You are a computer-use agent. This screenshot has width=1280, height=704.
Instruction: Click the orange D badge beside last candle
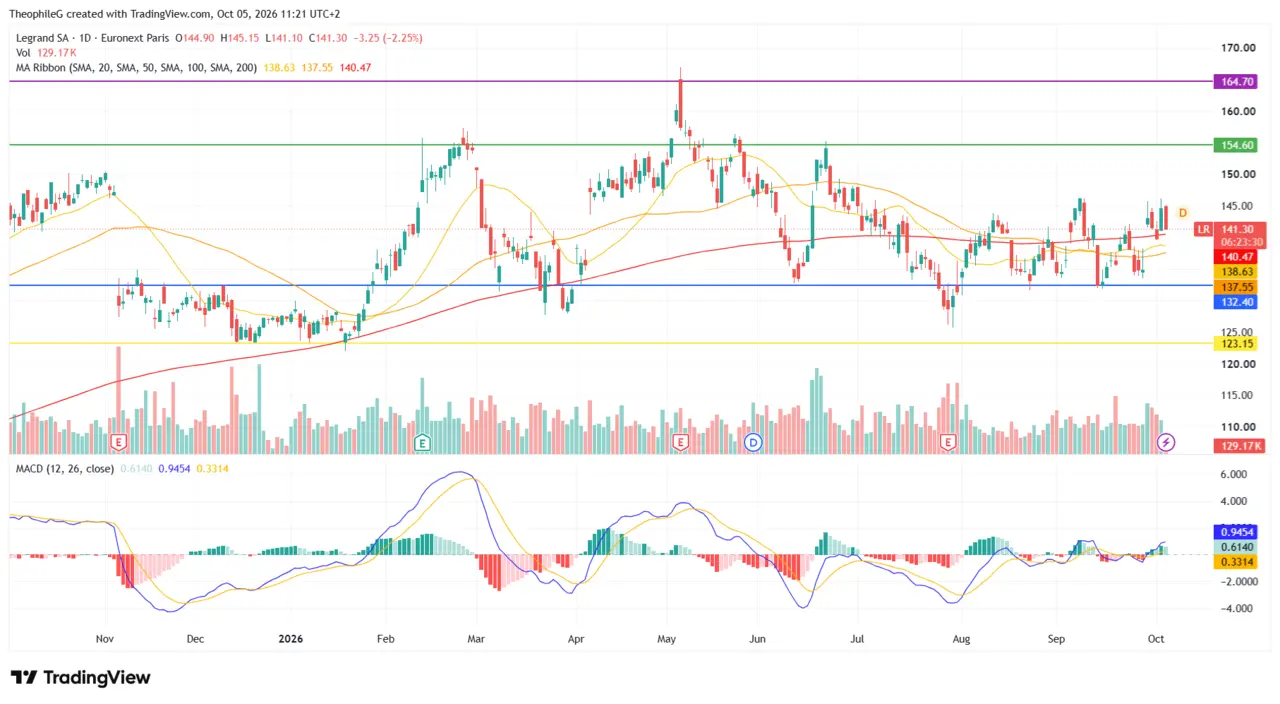point(1183,213)
